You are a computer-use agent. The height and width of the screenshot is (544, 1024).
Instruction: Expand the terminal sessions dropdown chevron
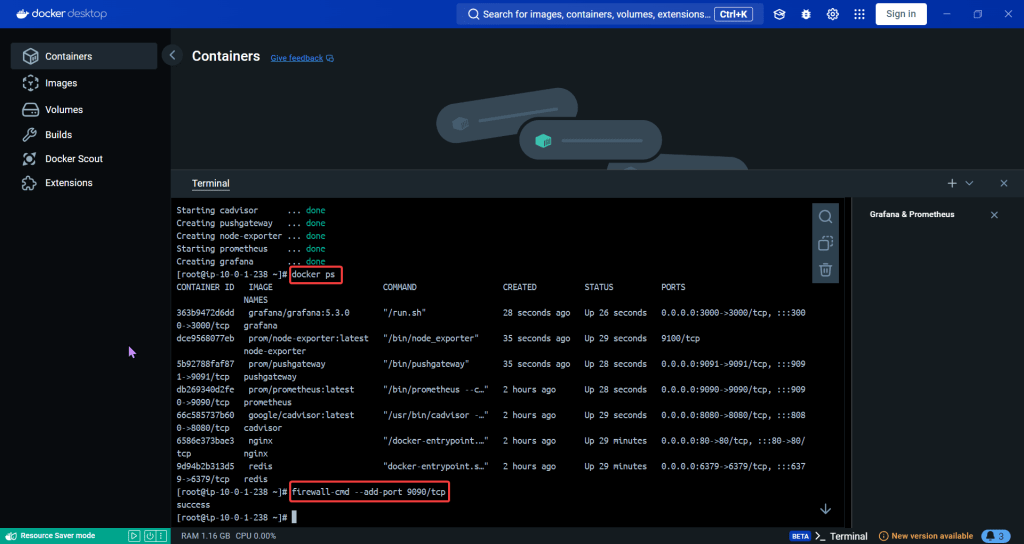[x=969, y=184]
